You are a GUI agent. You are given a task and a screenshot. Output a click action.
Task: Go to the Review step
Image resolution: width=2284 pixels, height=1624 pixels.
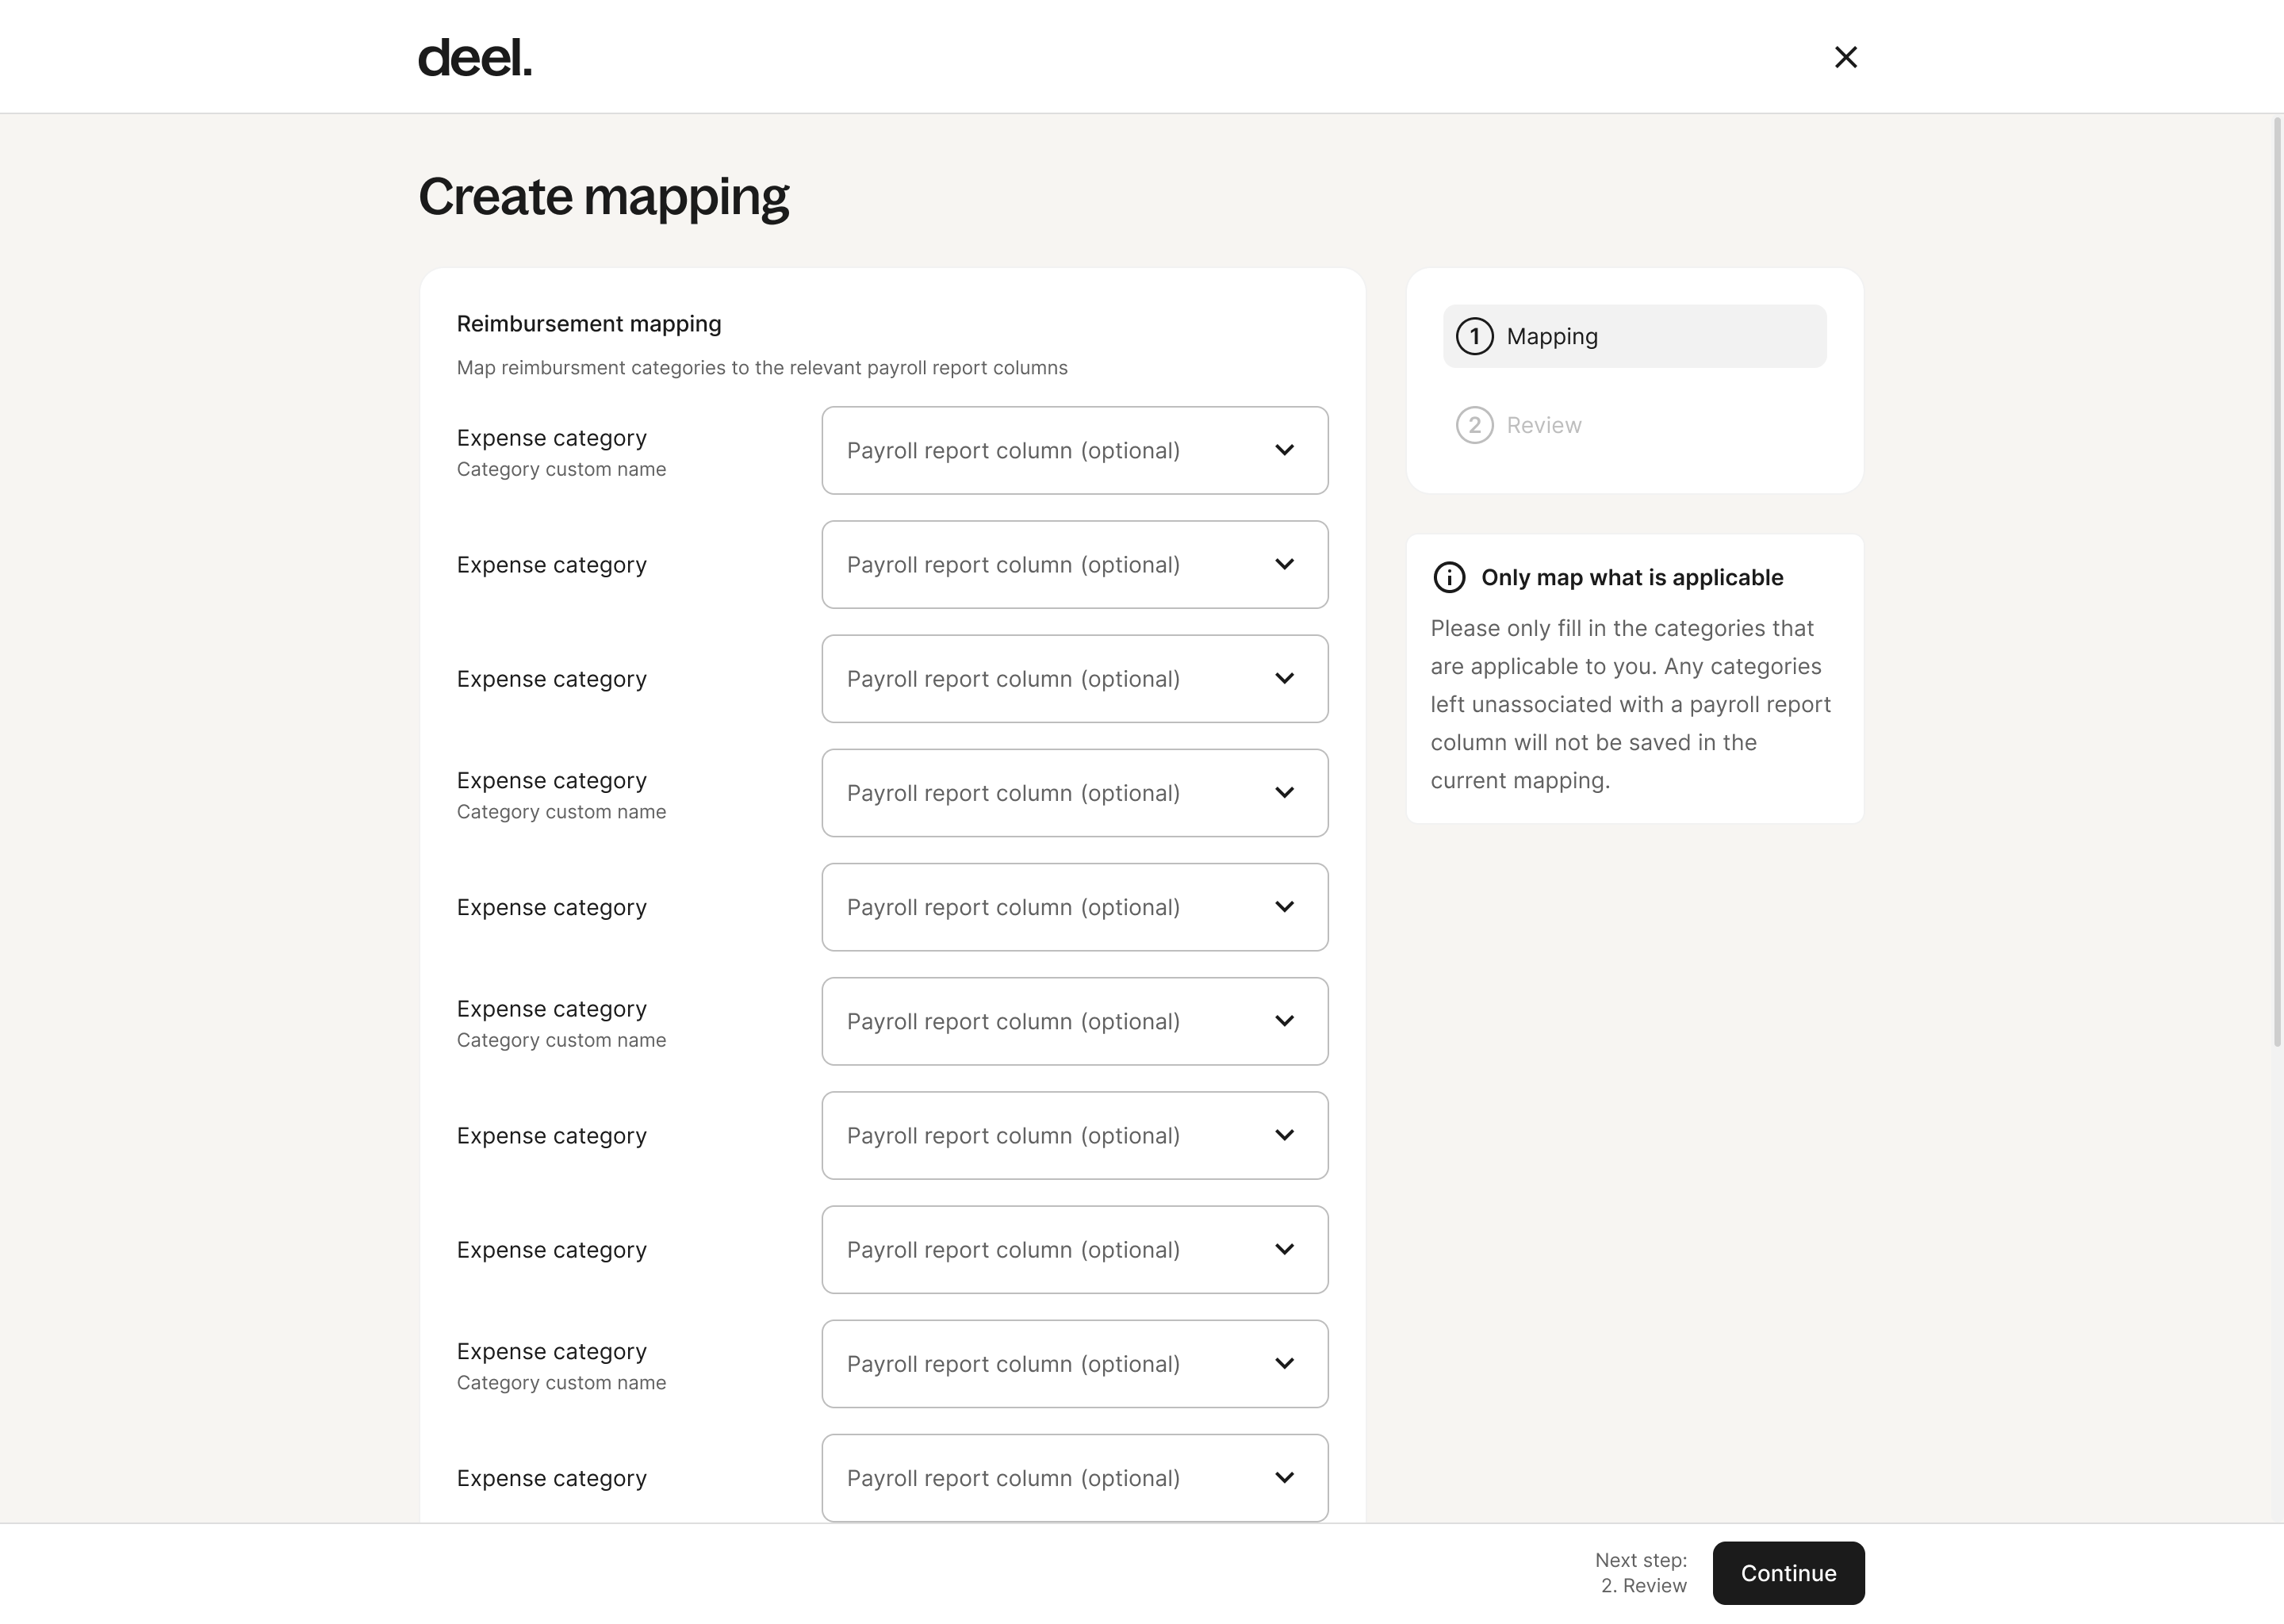coord(1543,425)
